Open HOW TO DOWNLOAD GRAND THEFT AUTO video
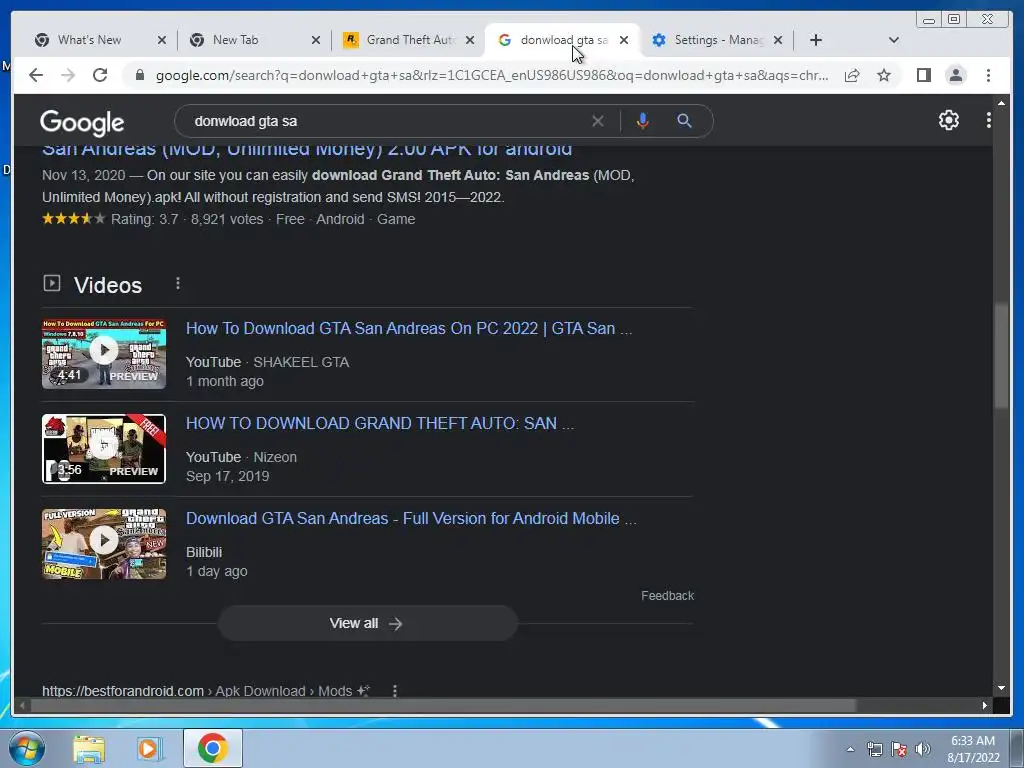 point(379,423)
